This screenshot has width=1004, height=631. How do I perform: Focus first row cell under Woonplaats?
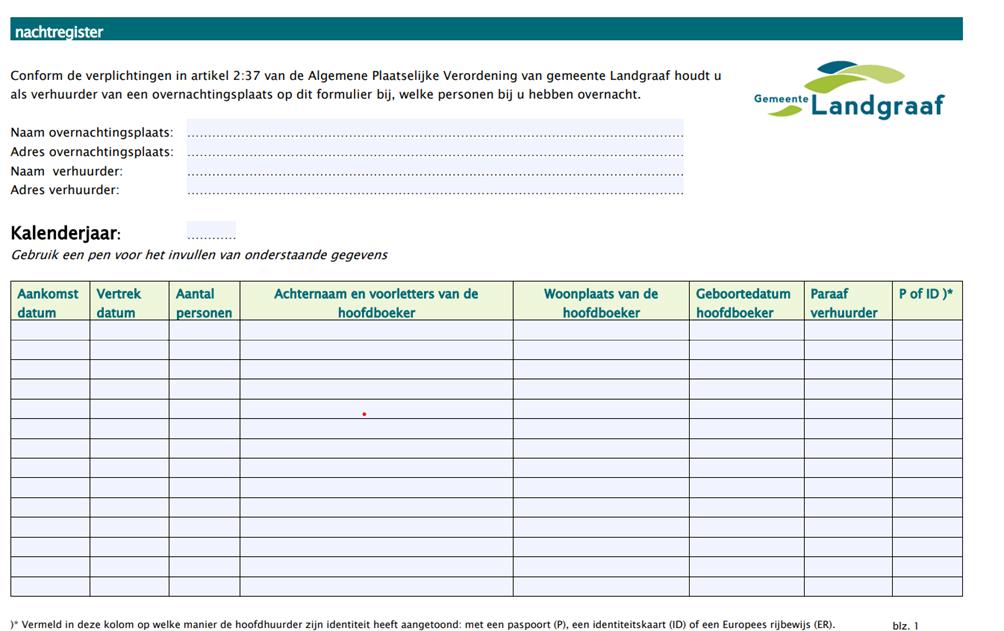pyautogui.click(x=600, y=330)
